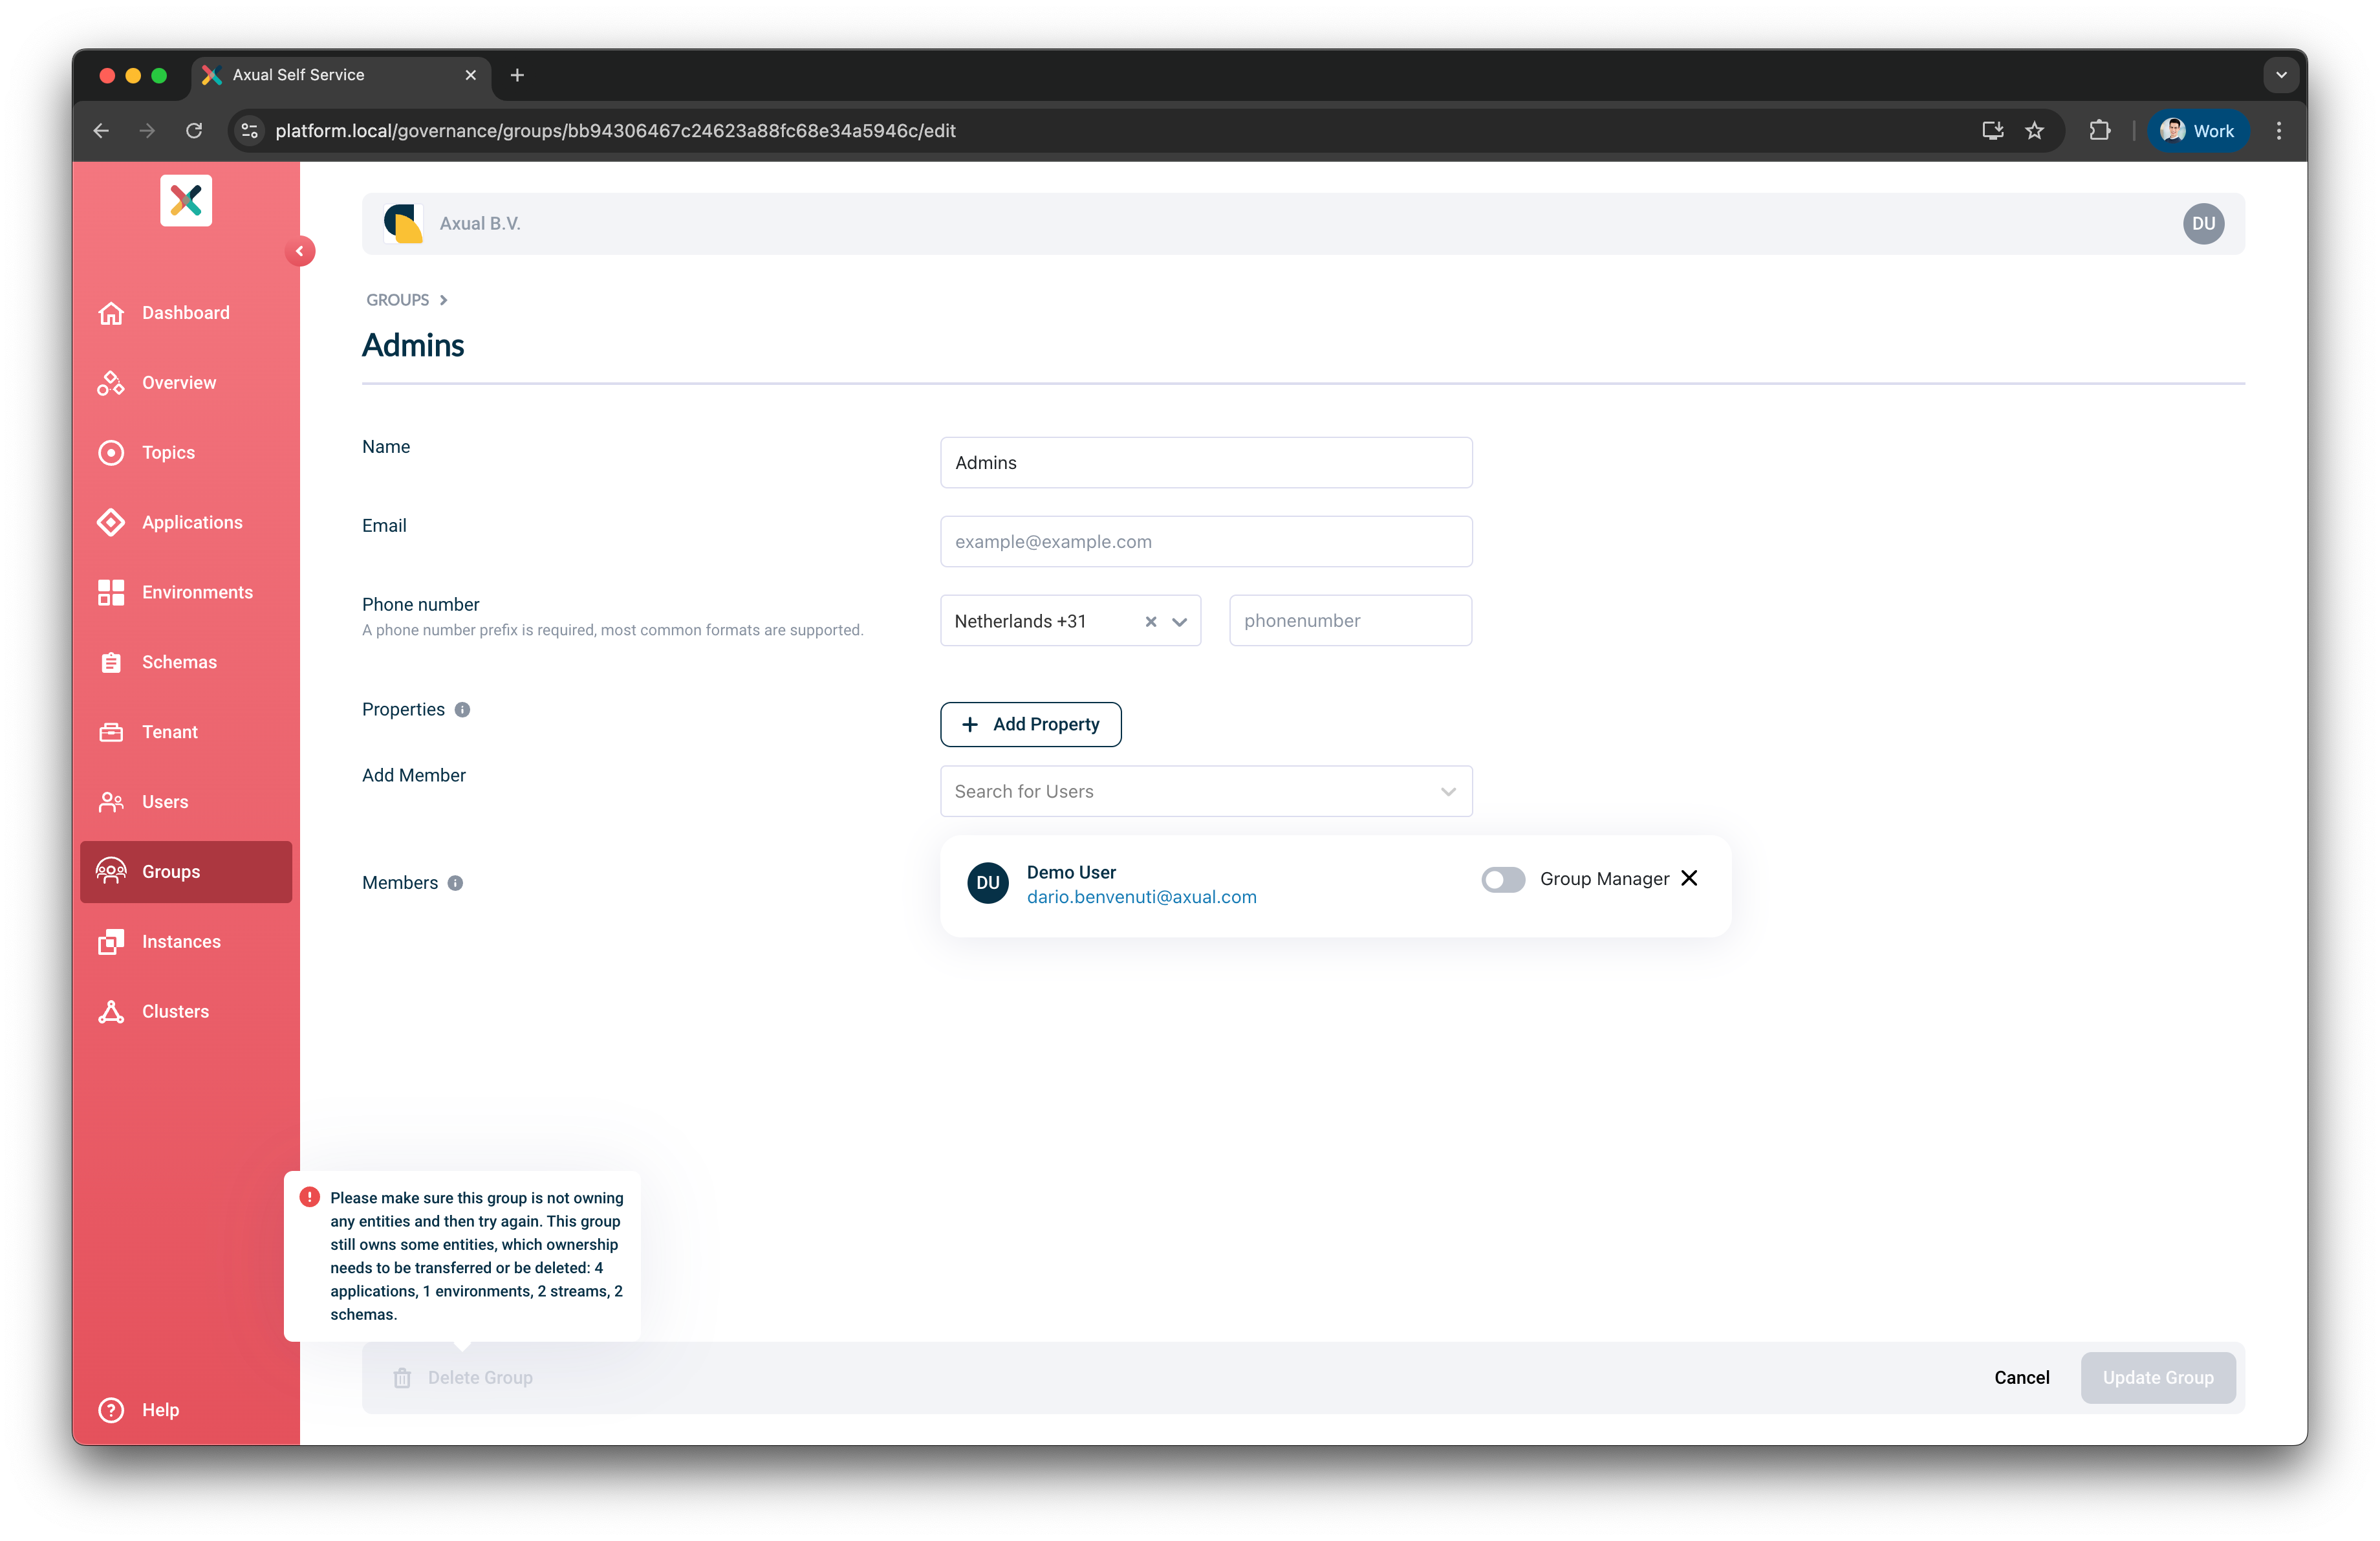Select the Tenant sidebar item

click(x=169, y=731)
